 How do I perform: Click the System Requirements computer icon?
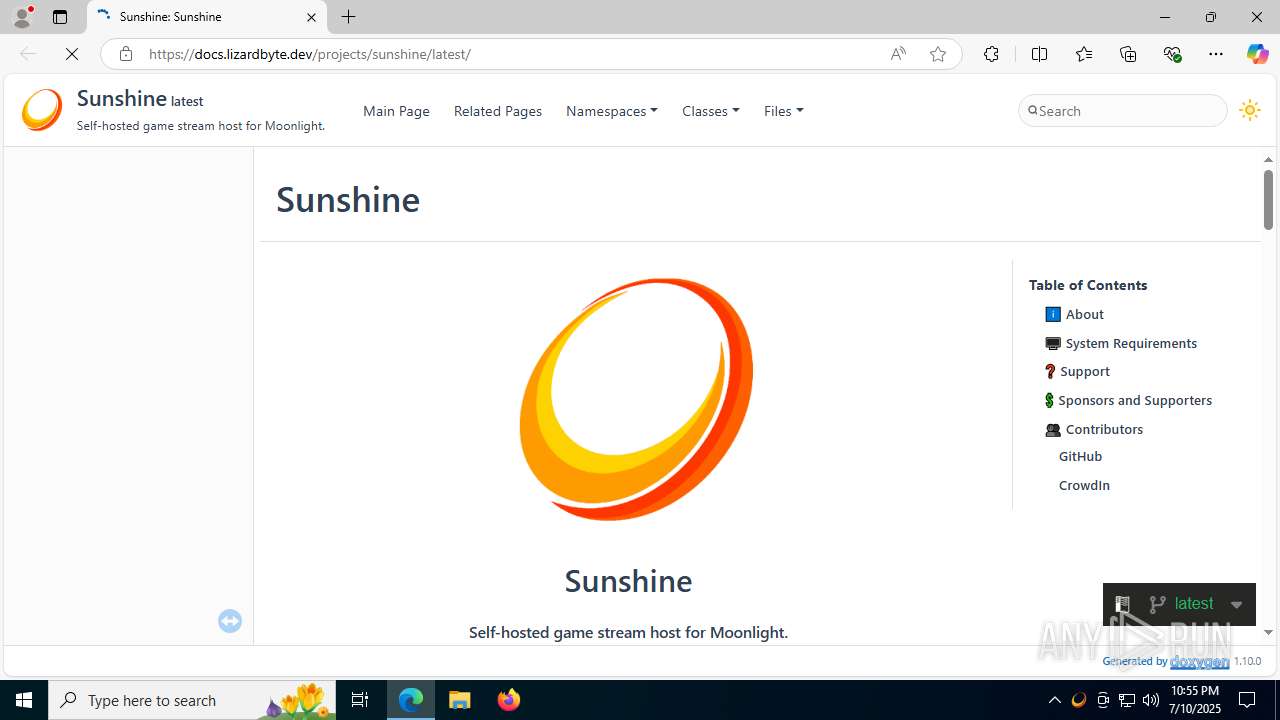[x=1053, y=343]
